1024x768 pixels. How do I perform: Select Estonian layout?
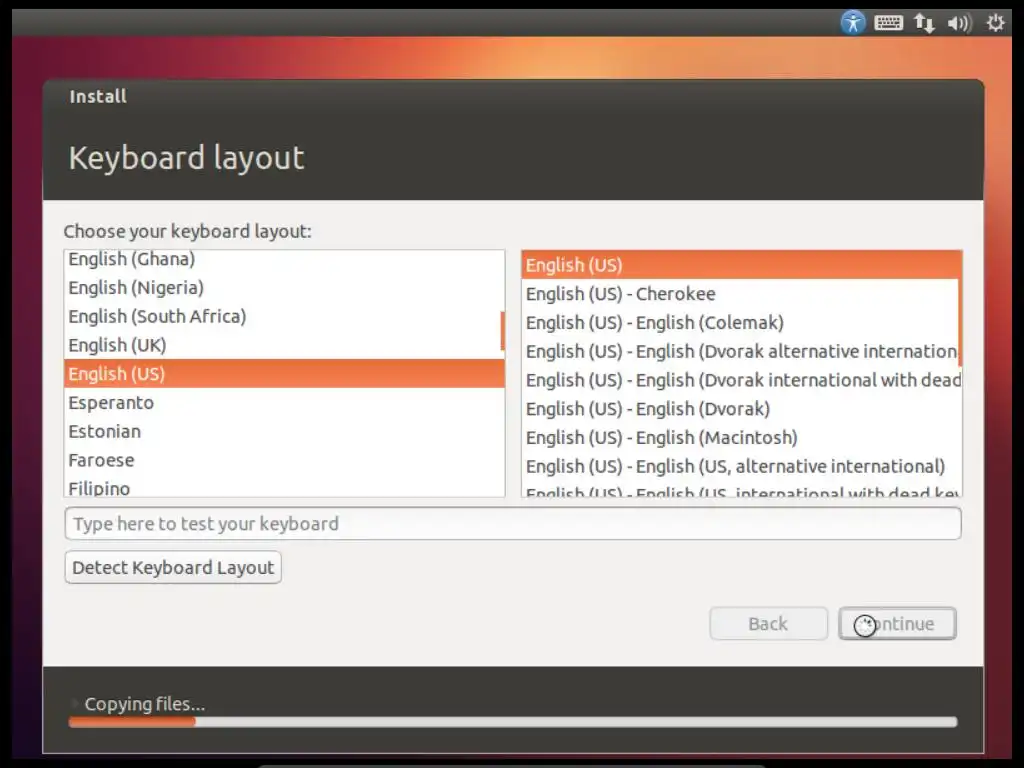coord(284,431)
